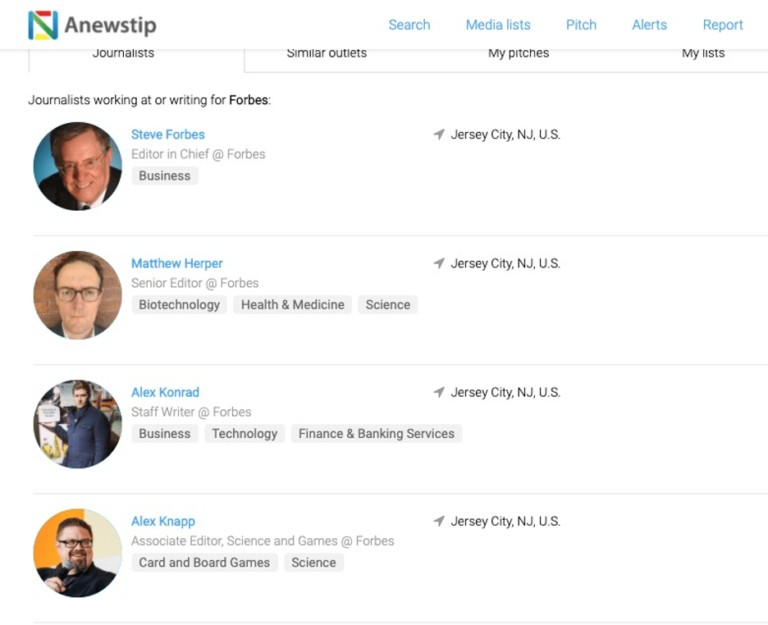Click location arrow icon in Alex Konrad row
This screenshot has height=625, width=768.
(438, 392)
